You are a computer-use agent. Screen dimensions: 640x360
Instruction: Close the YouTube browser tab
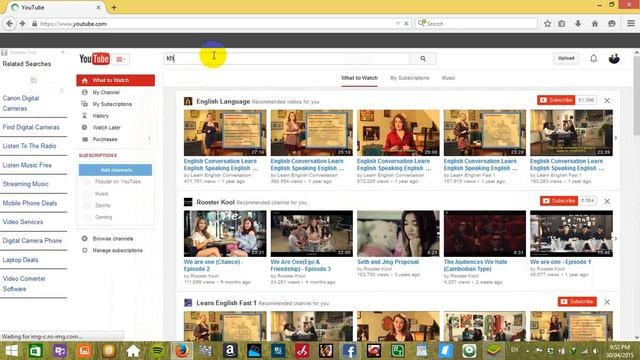98,7
